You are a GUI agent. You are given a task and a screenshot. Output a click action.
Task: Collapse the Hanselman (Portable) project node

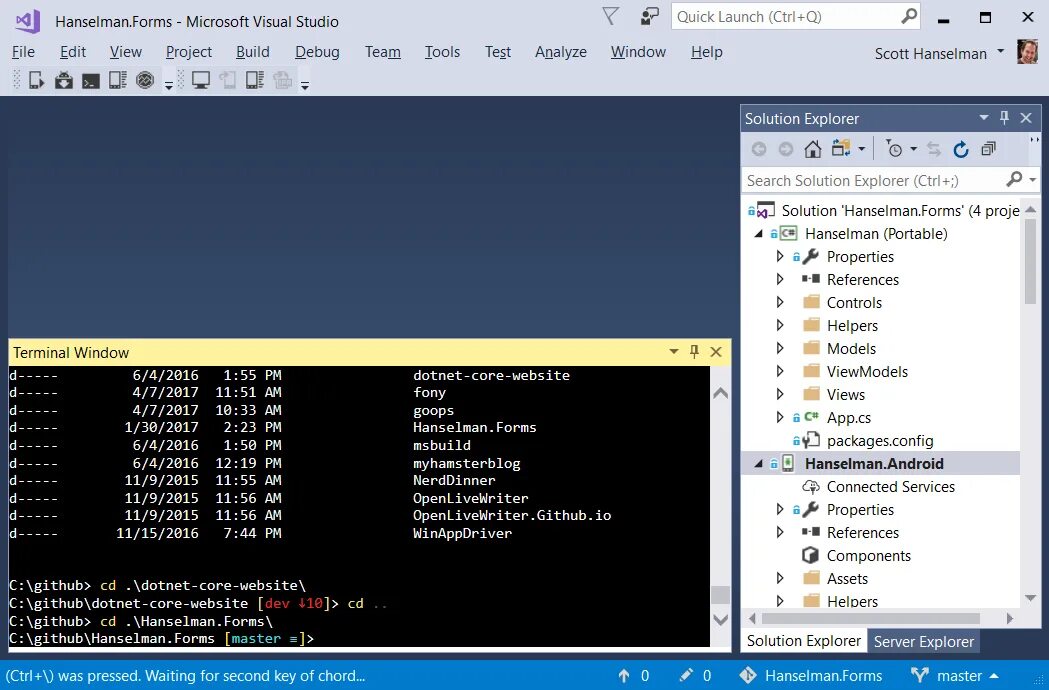coord(759,234)
